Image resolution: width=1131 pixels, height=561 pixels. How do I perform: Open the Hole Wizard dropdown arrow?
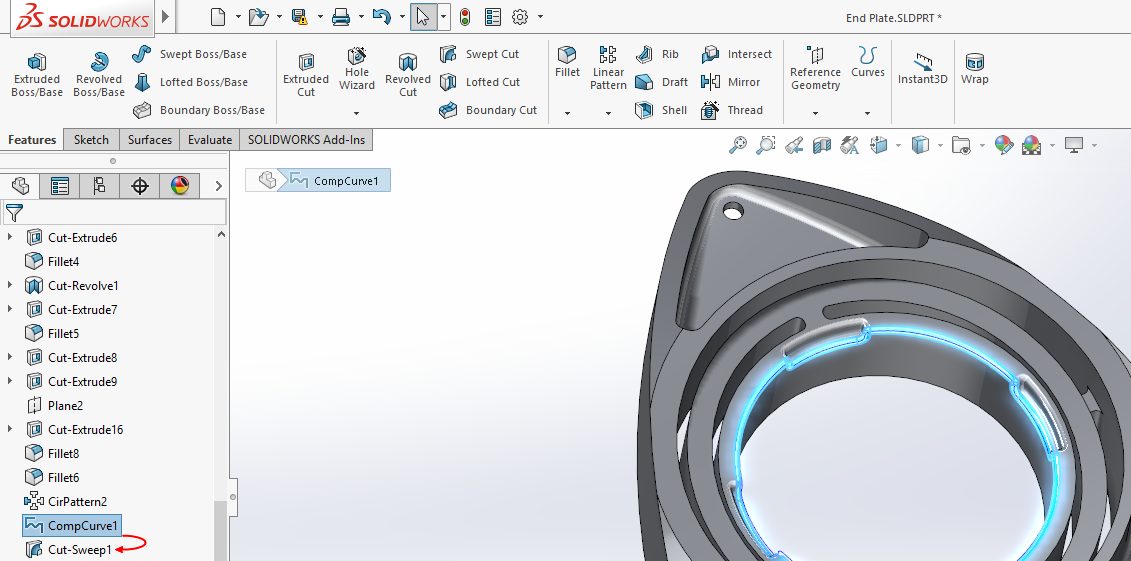tap(357, 113)
